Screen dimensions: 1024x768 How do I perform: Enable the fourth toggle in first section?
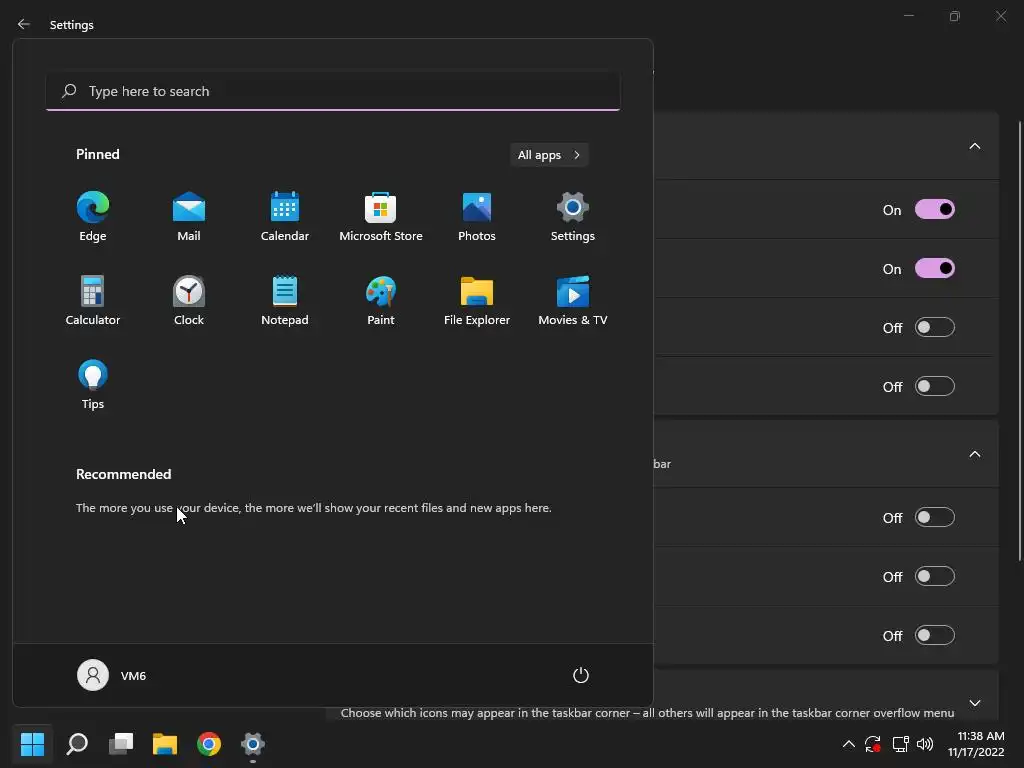tap(935, 387)
